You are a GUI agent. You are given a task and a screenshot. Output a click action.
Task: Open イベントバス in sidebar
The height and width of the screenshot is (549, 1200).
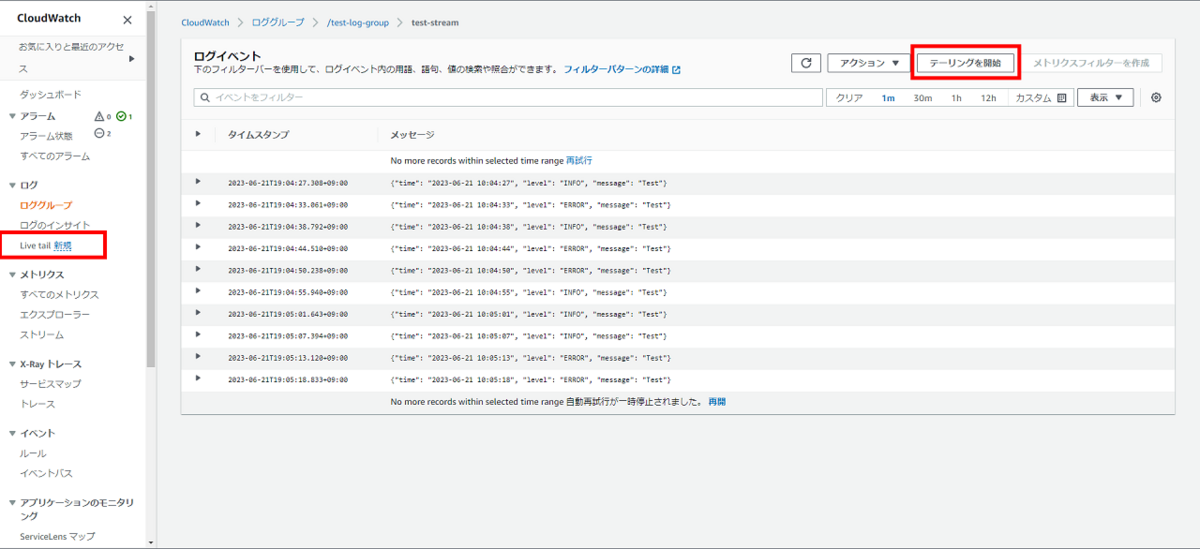46,473
